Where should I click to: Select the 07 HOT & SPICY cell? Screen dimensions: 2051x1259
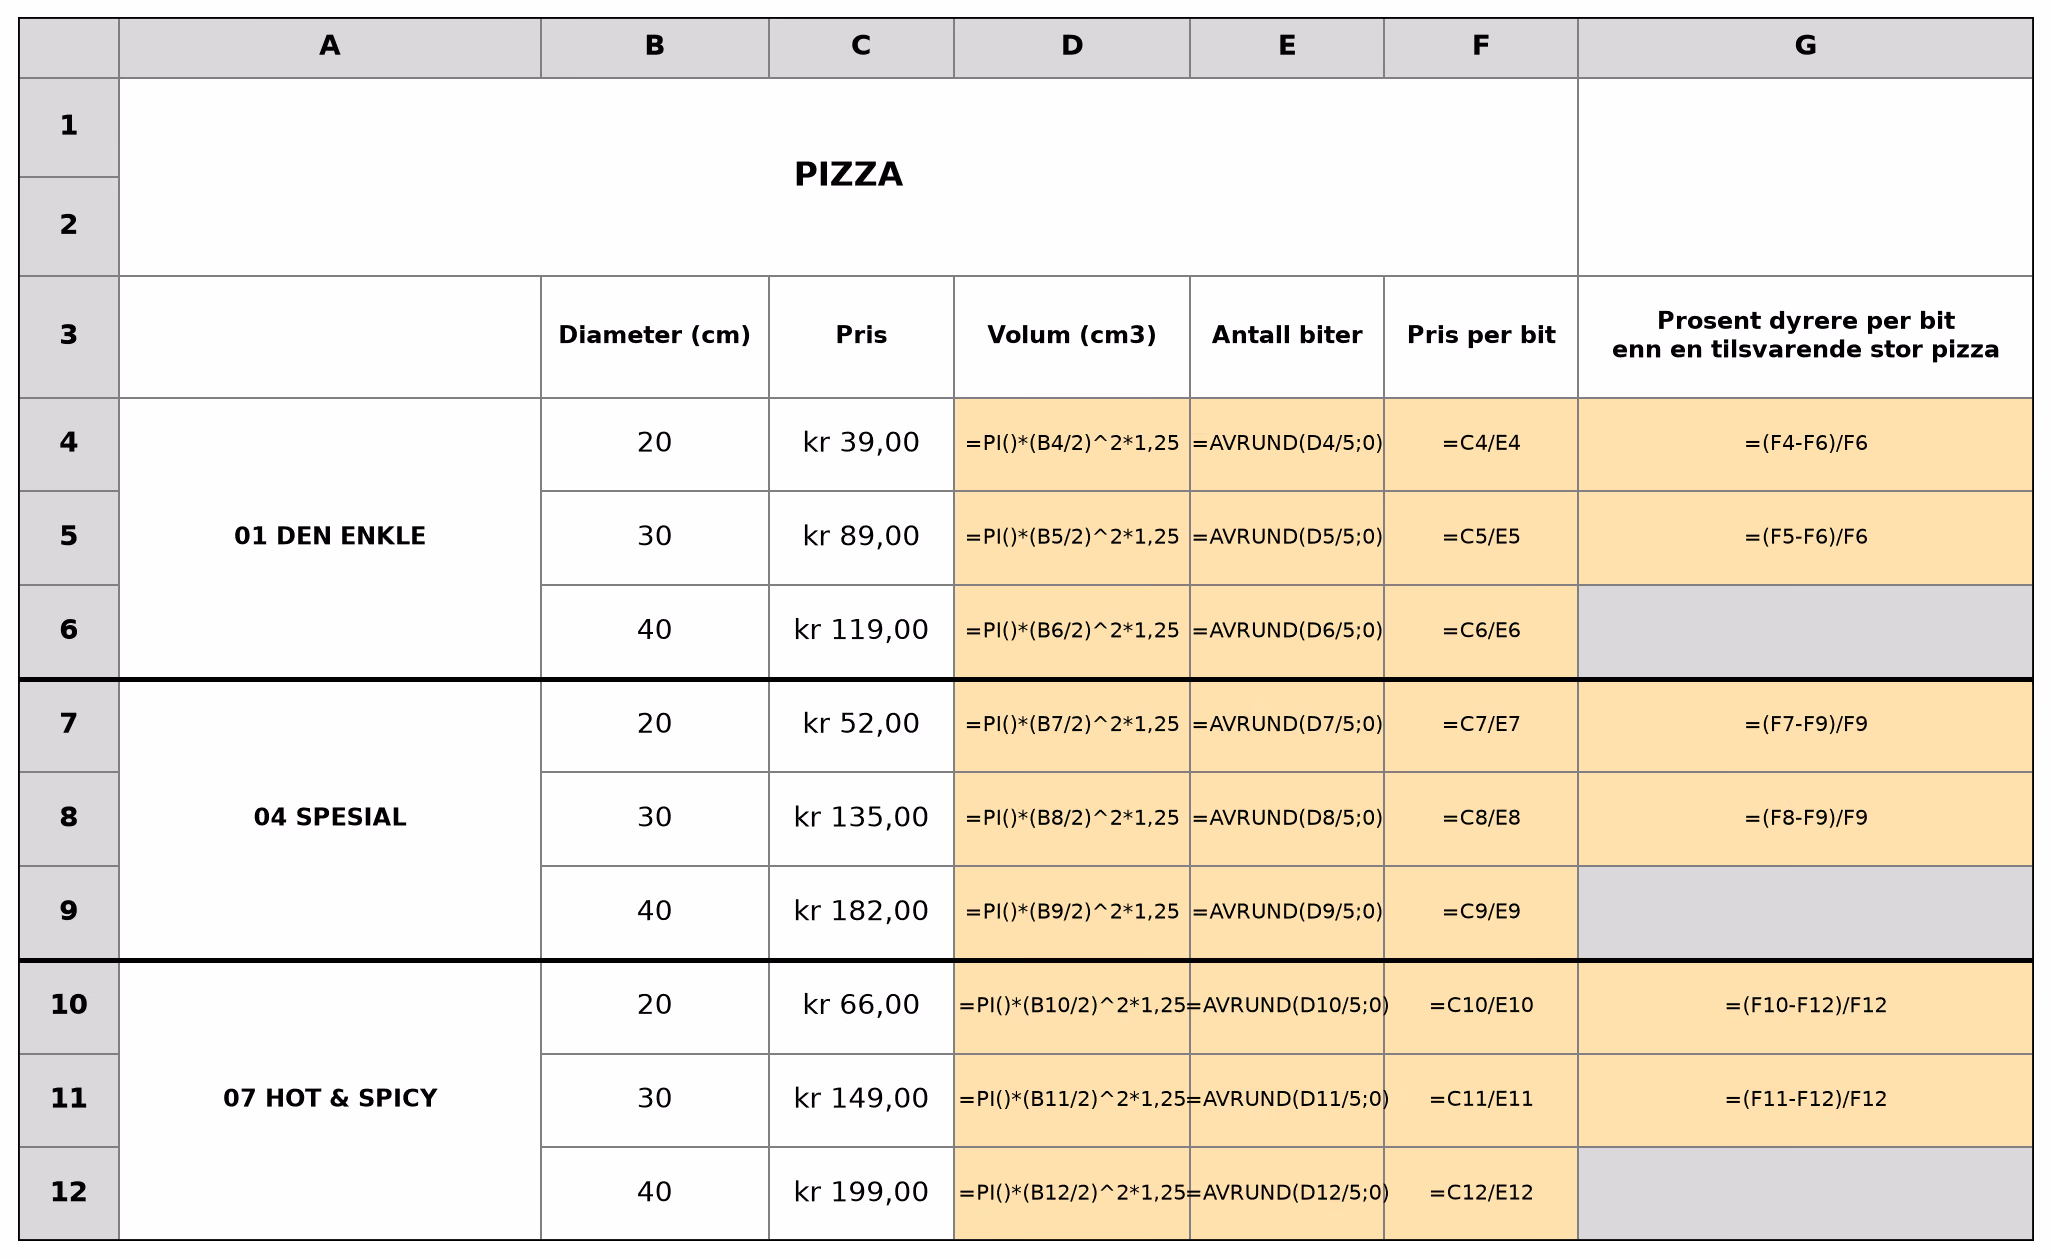point(329,1099)
